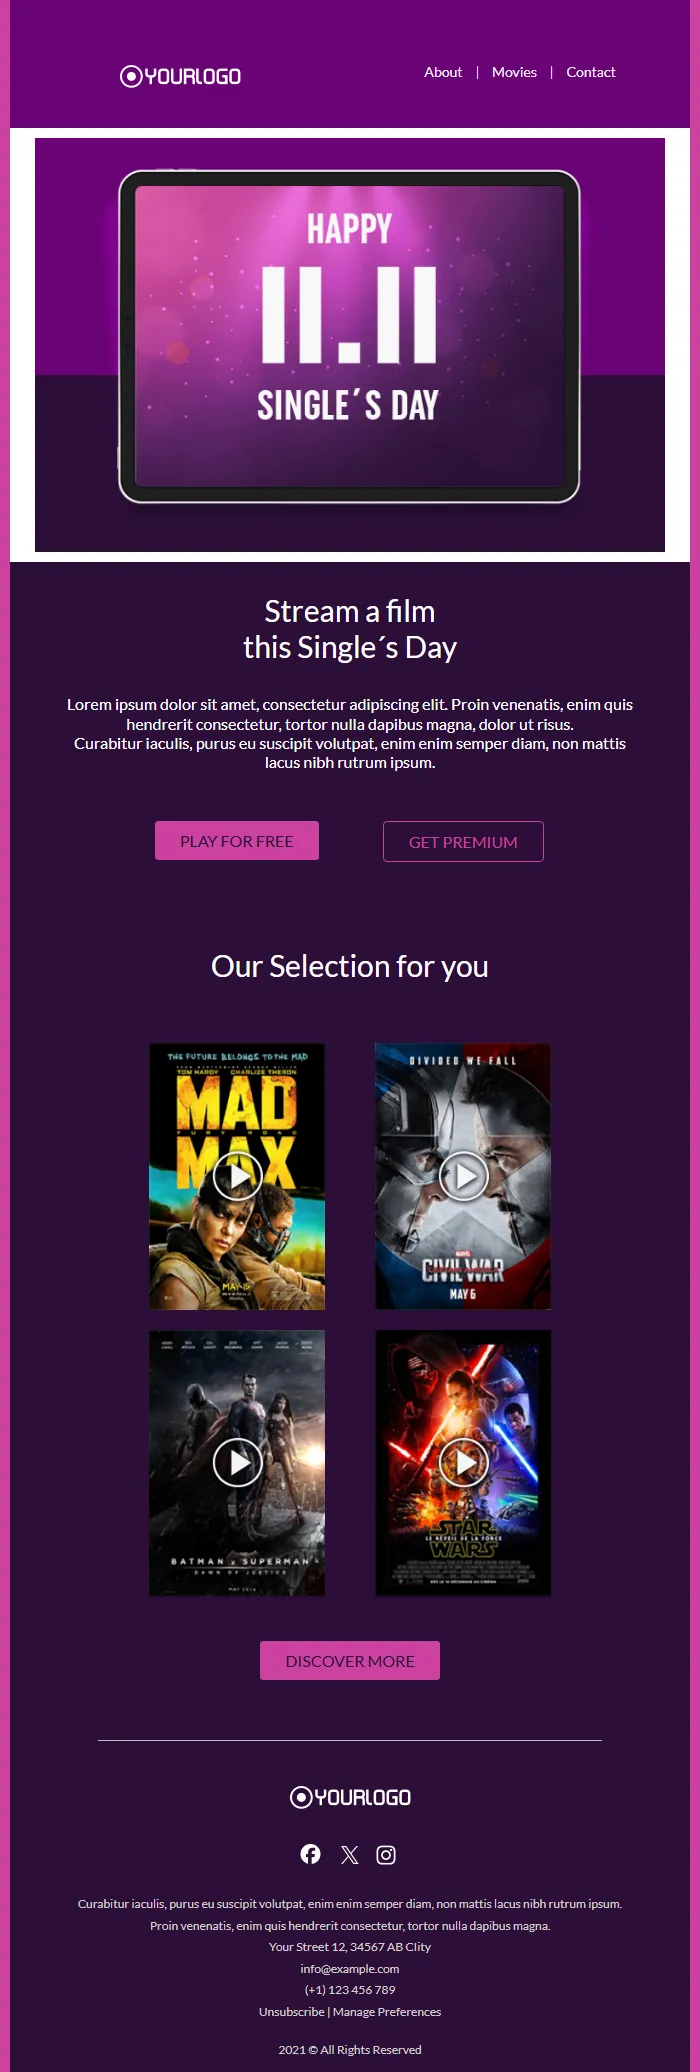700x2072 pixels.
Task: Play the Star Wars trailer
Action: [464, 1462]
